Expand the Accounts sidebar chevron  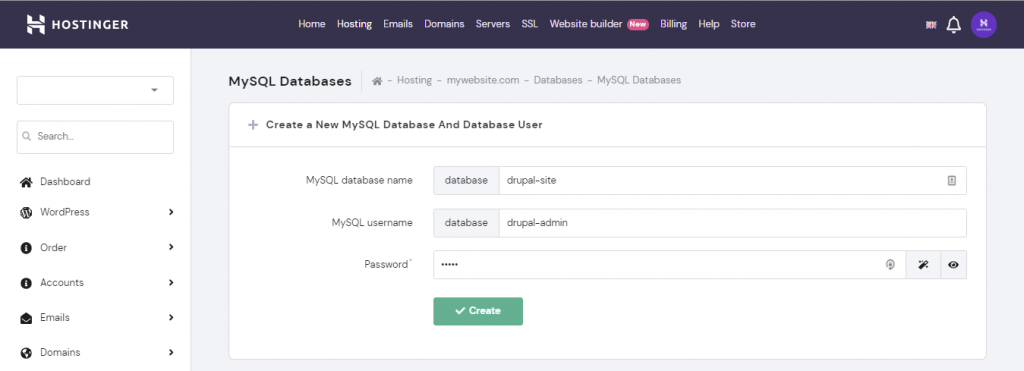[171, 282]
